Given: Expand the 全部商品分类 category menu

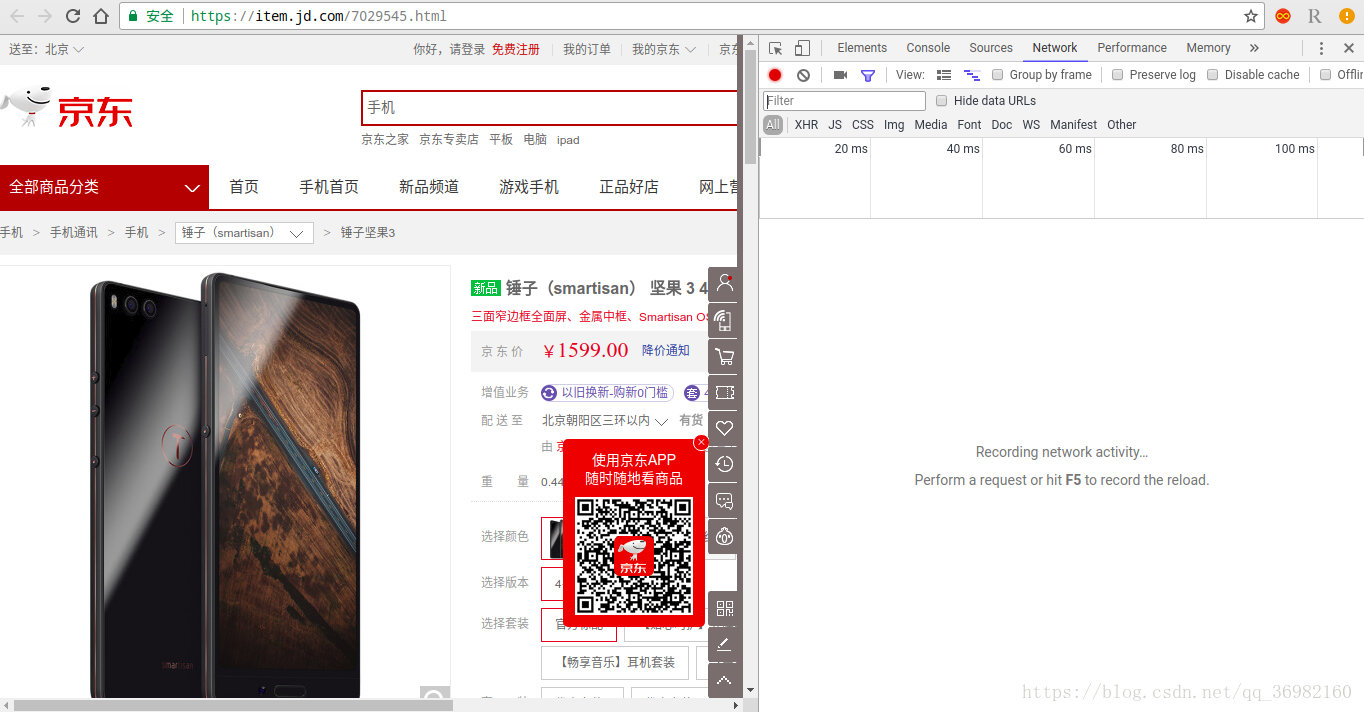Looking at the screenshot, I should (104, 187).
